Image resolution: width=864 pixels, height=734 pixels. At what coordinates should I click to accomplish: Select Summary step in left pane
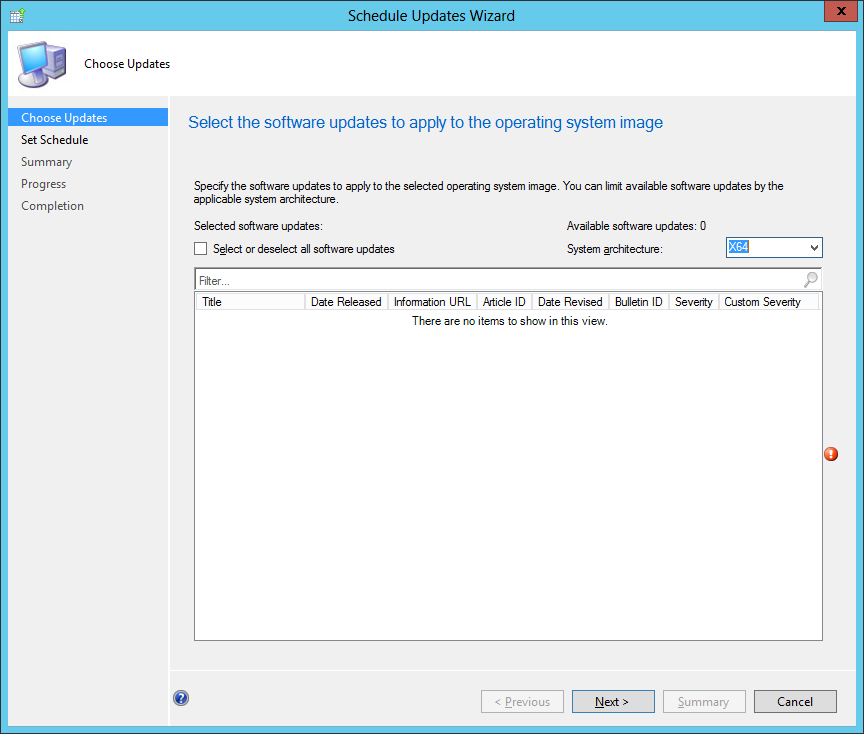tap(46, 162)
